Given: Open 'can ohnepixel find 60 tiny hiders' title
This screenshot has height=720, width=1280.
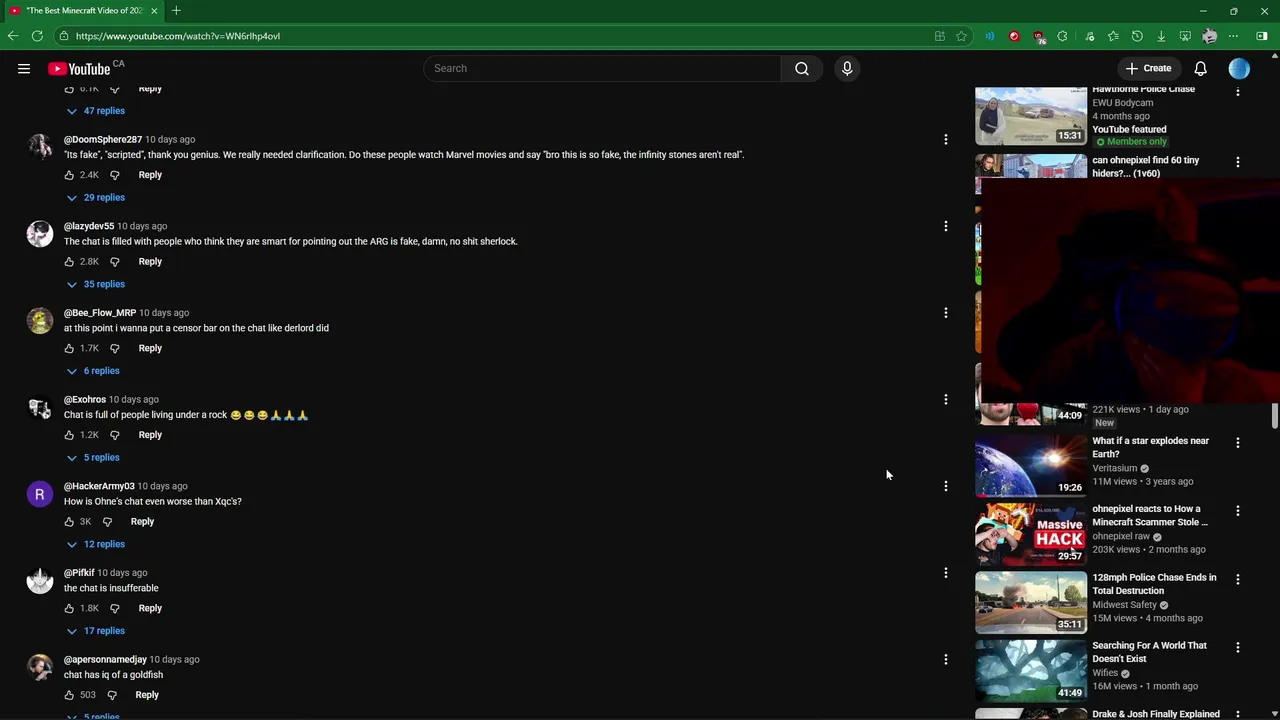Looking at the screenshot, I should [x=1146, y=167].
